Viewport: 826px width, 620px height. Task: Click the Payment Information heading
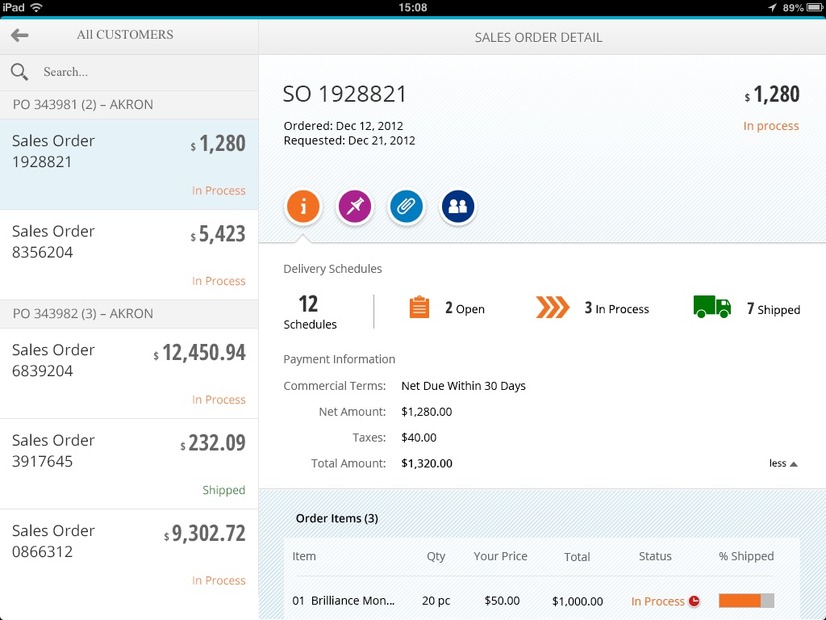coord(339,359)
